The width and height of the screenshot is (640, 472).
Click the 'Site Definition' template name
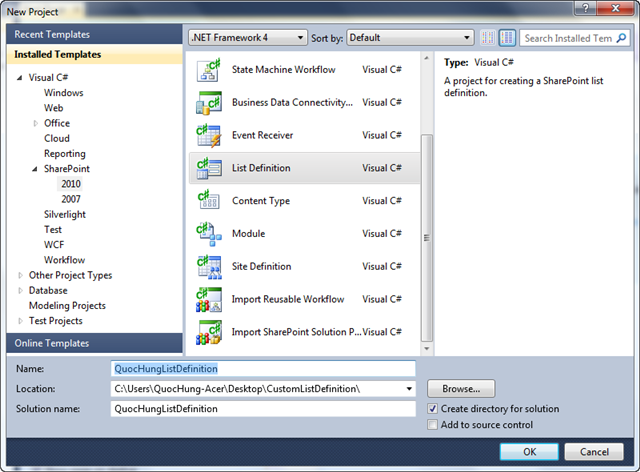(262, 266)
